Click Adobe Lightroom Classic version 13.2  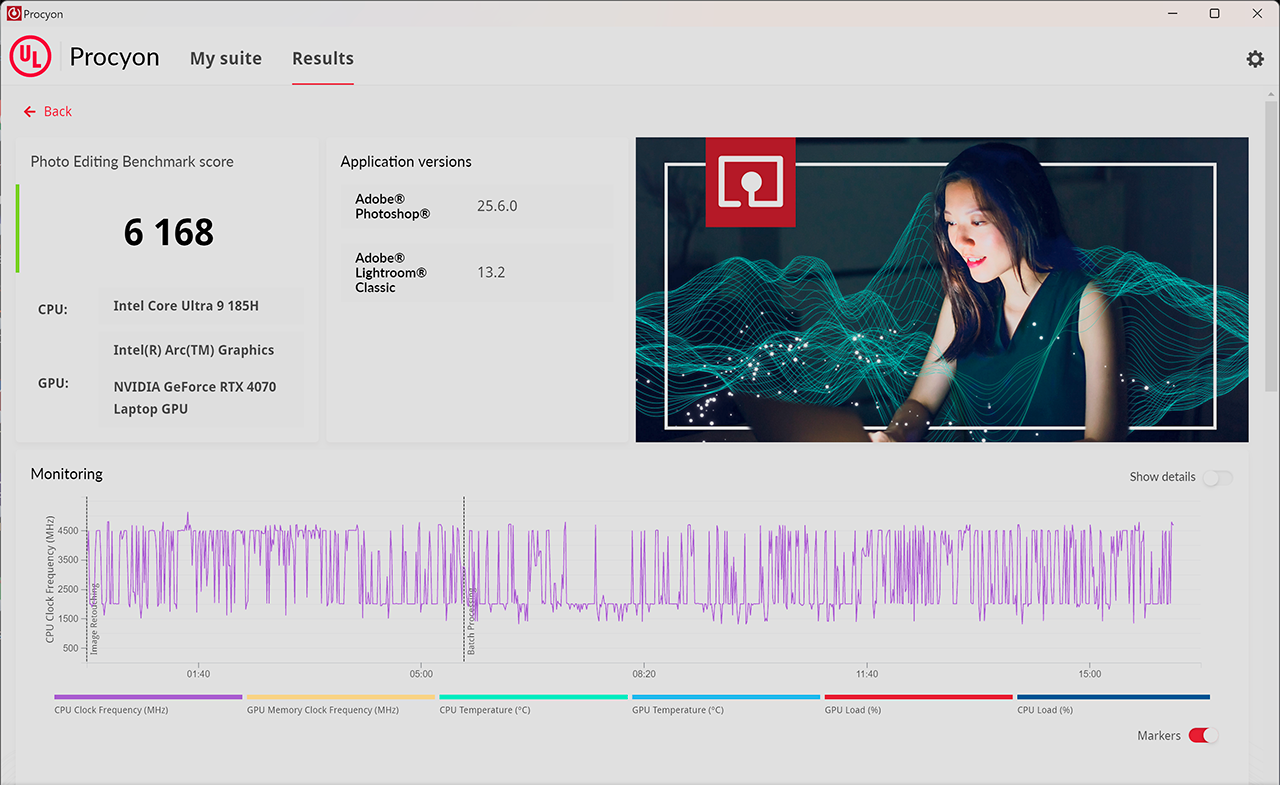pyautogui.click(x=491, y=272)
